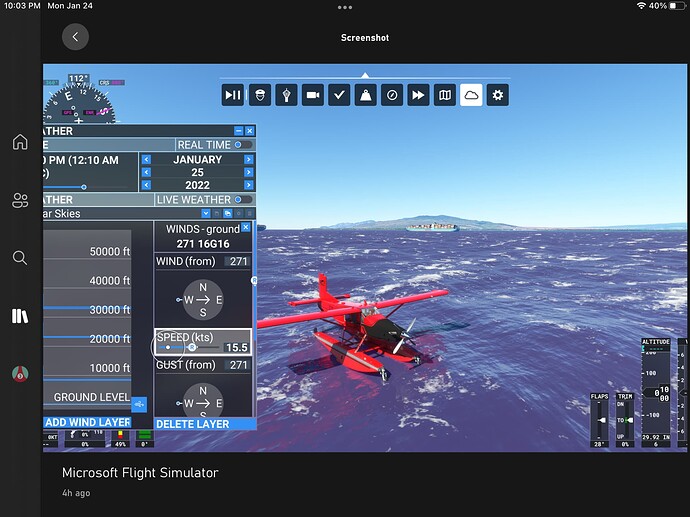Image resolution: width=690 pixels, height=517 pixels.
Task: Open the iPad multitasking three-dots menu
Action: point(345,7)
